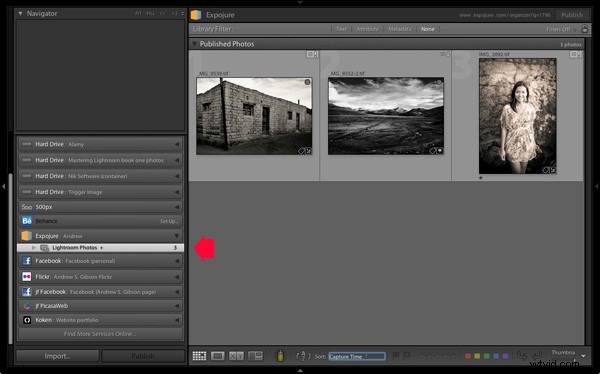Image resolution: width=600 pixels, height=374 pixels.
Task: Set Navigator zoom to FILL
Action: click(151, 13)
